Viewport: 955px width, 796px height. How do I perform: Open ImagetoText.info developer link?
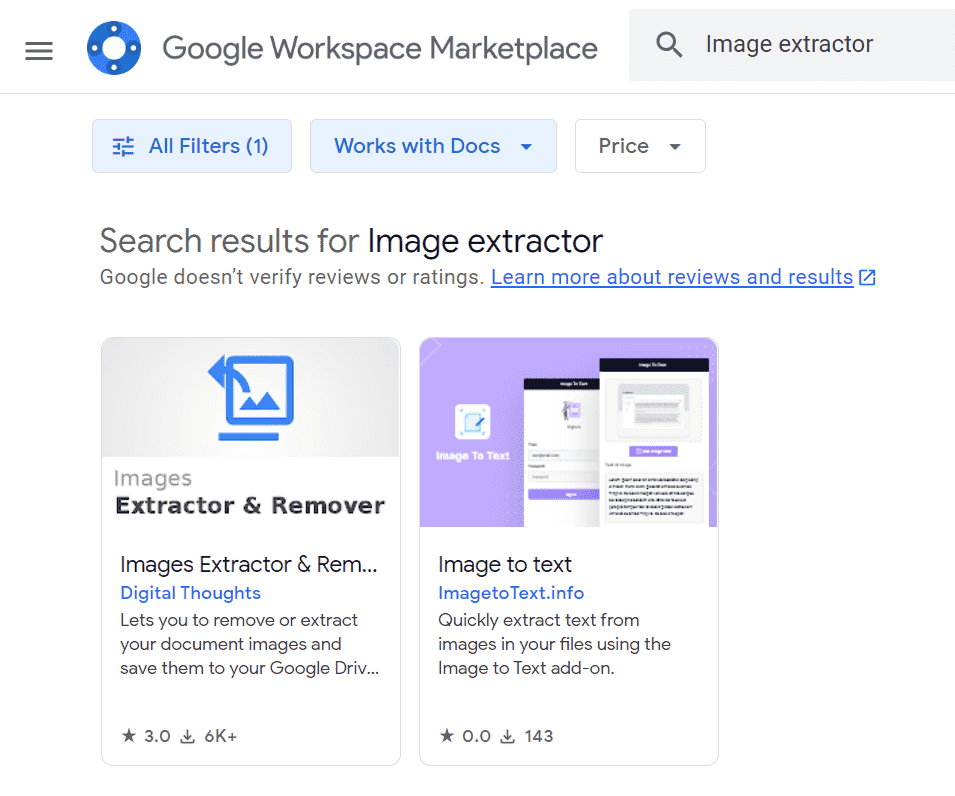pos(511,593)
